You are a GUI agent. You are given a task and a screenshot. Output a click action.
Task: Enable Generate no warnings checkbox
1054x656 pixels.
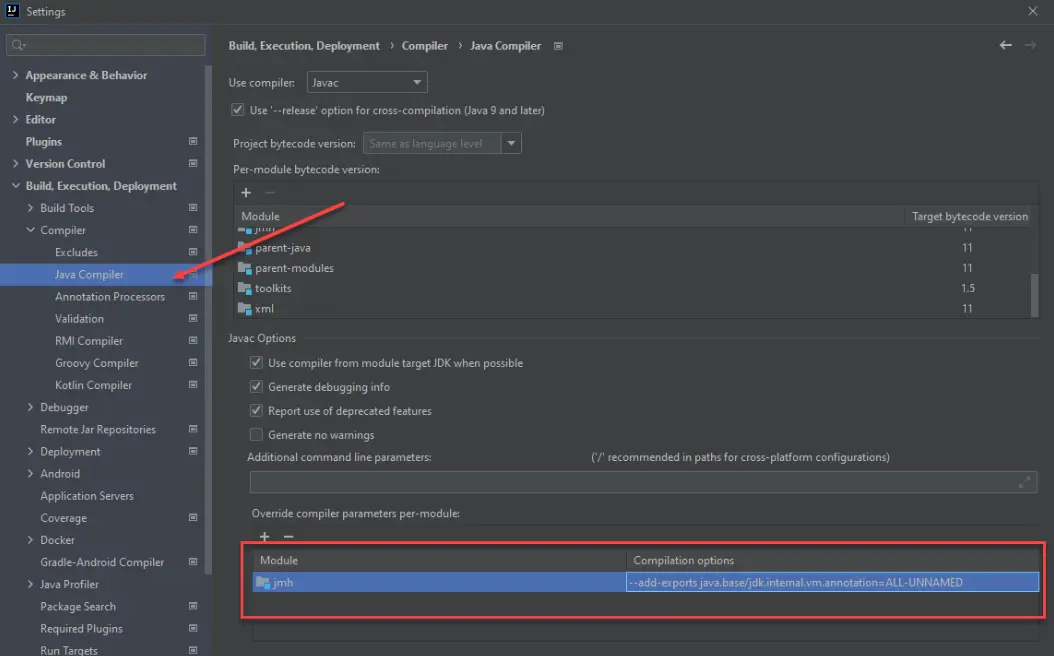click(256, 435)
